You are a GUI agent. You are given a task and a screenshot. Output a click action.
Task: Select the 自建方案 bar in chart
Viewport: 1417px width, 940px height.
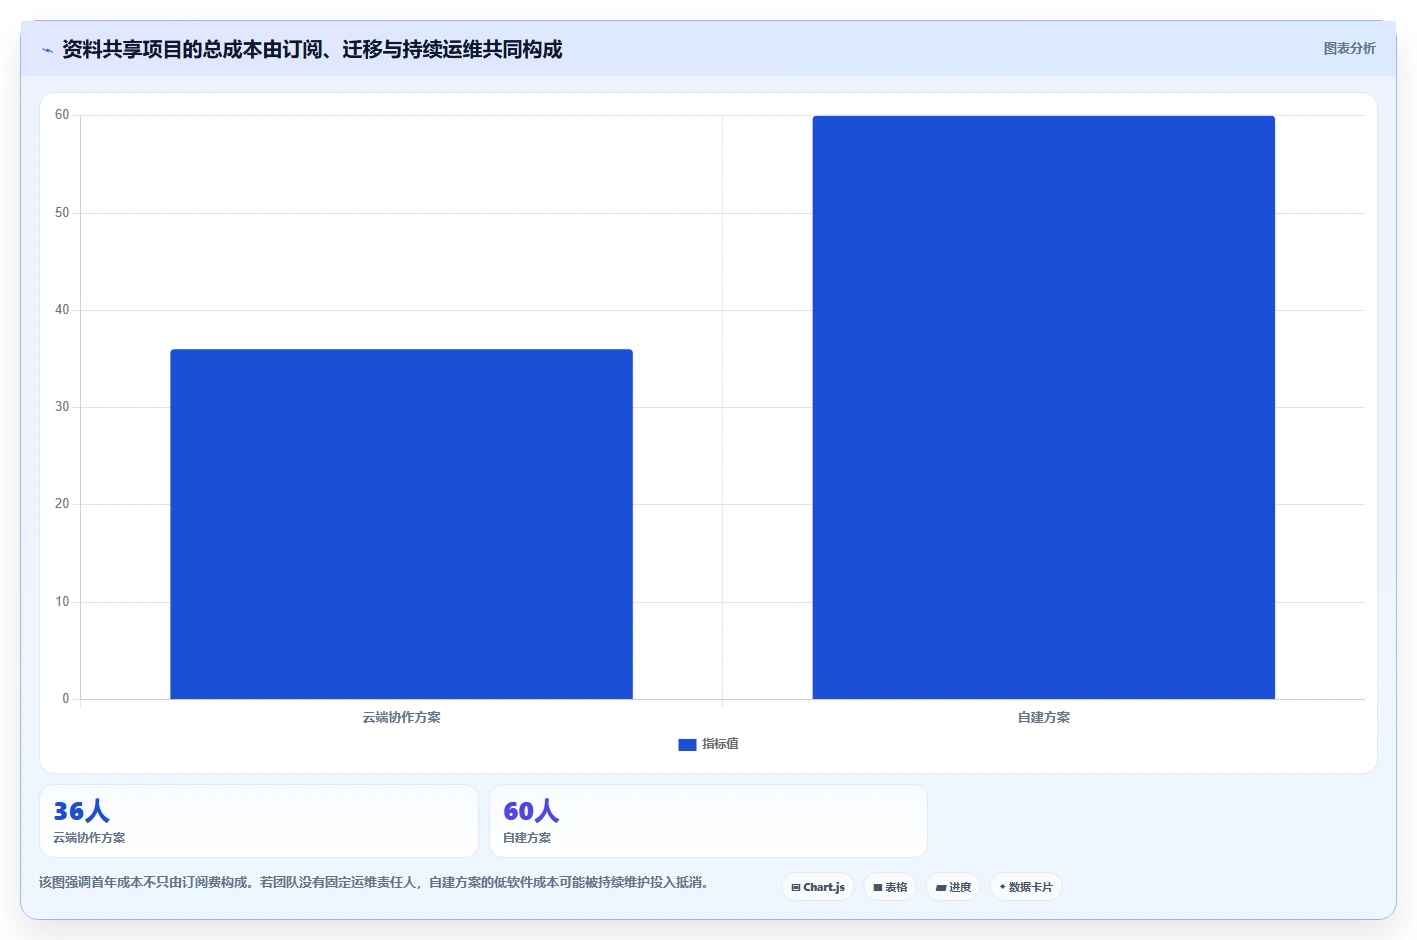(x=1043, y=407)
